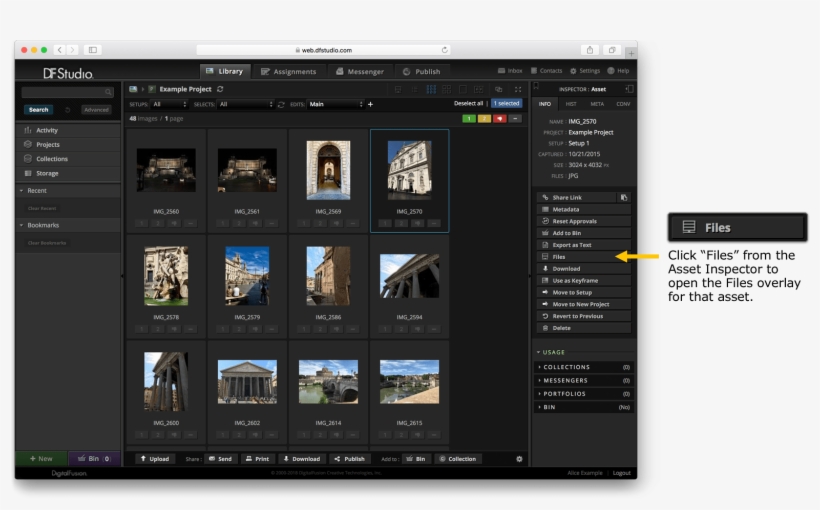The image size is (820, 510).
Task: Collapse the Recent section
Action: pos(21,191)
